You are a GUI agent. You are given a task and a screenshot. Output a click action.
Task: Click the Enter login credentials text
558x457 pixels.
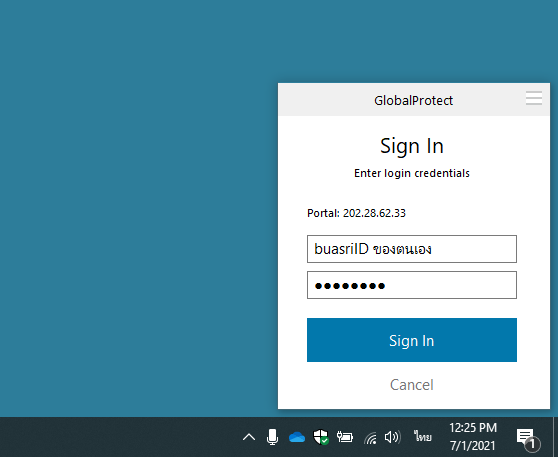click(412, 173)
